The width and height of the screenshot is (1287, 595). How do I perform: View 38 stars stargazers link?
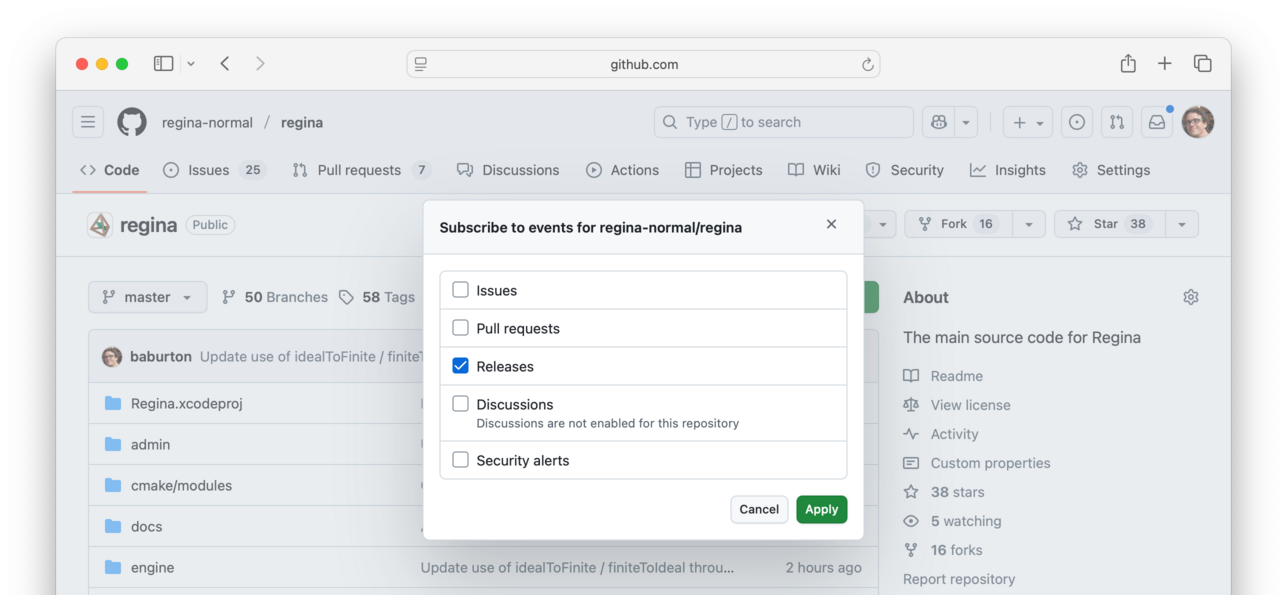click(944, 492)
